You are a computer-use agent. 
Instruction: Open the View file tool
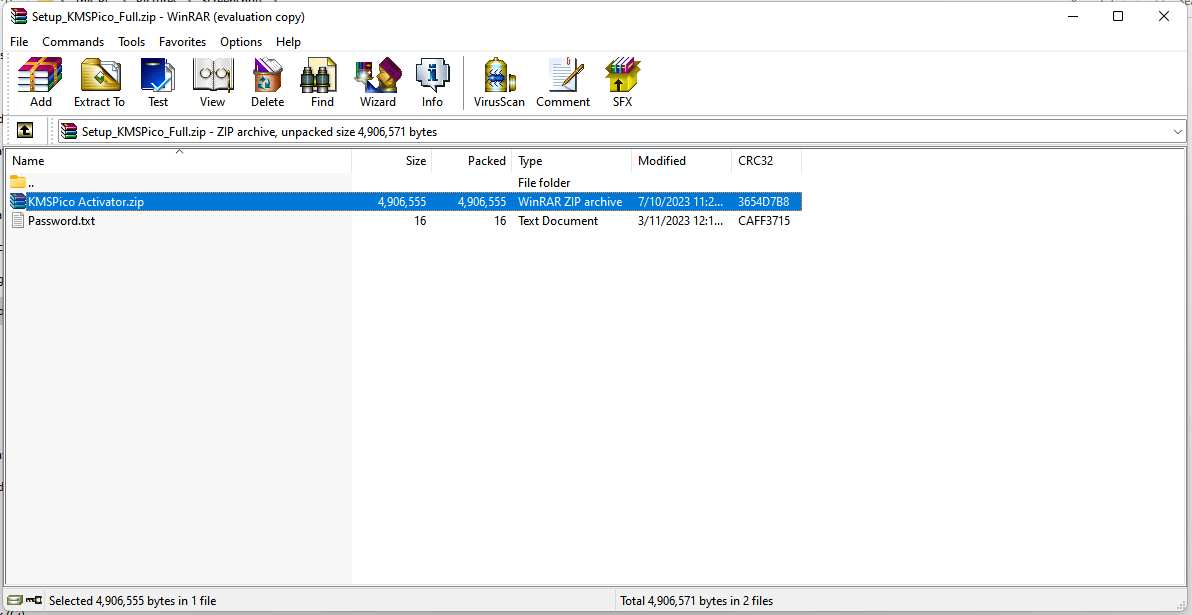point(212,82)
